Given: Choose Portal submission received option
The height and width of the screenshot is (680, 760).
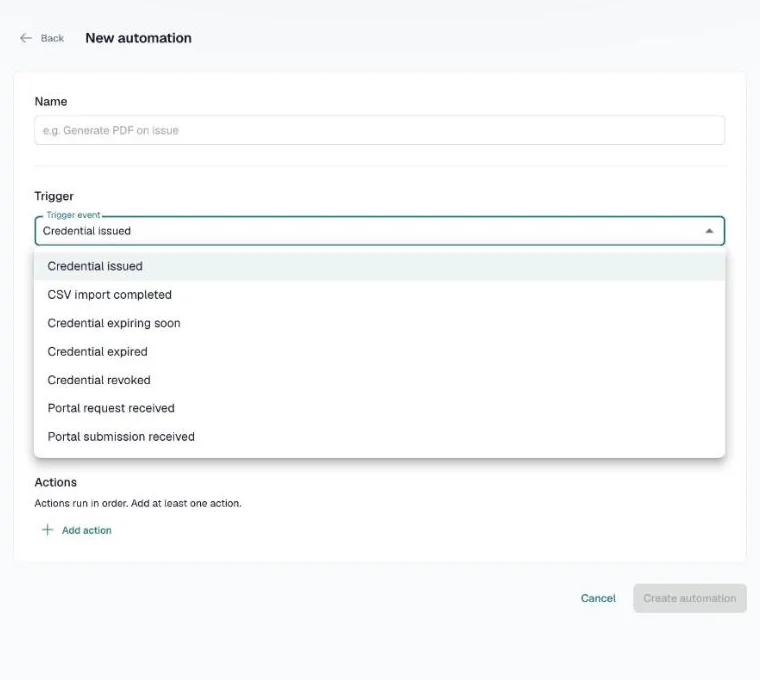Looking at the screenshot, I should pos(380,437).
